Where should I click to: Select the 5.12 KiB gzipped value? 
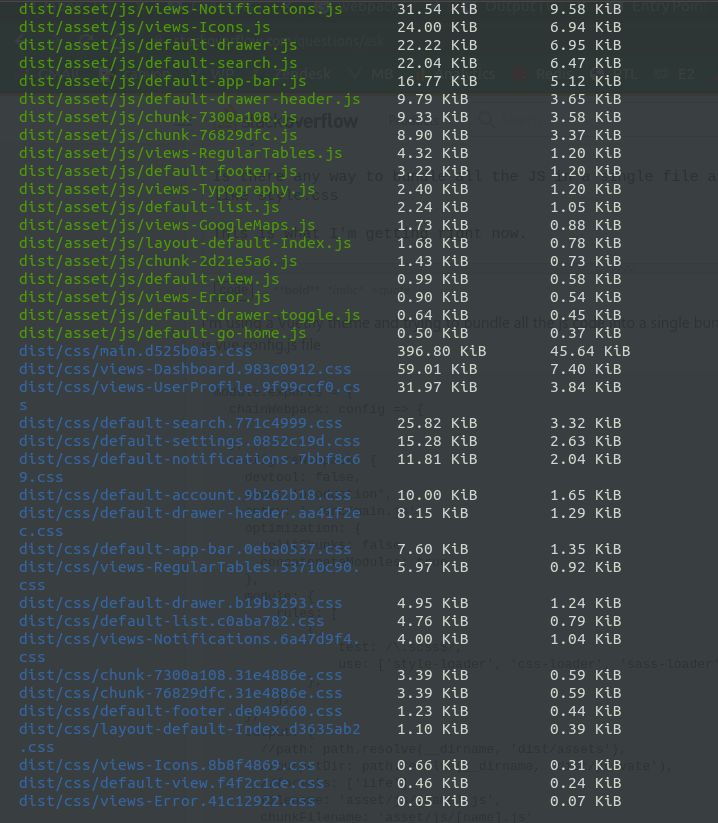586,81
